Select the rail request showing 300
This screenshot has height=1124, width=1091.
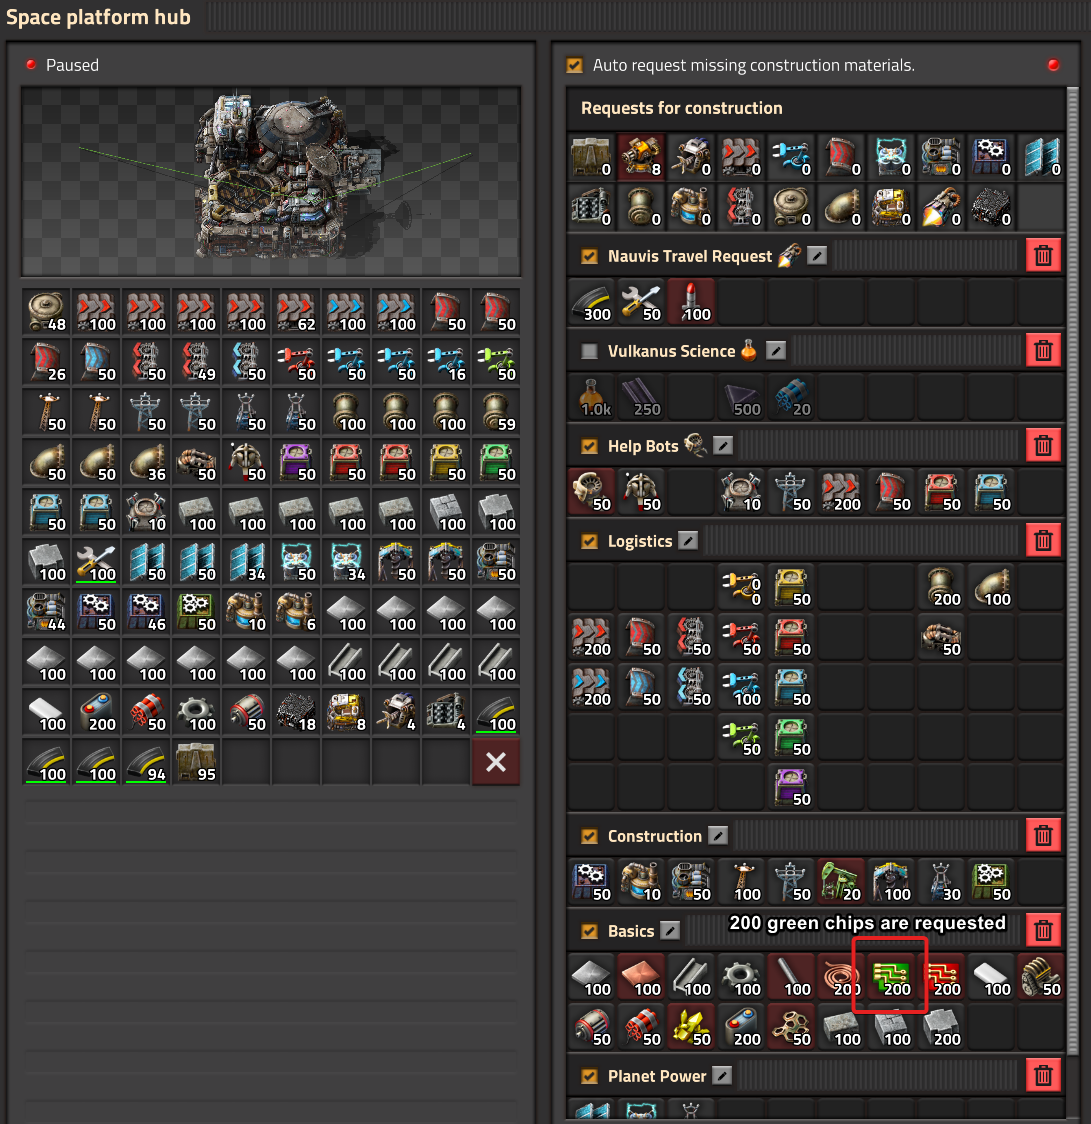pos(592,300)
